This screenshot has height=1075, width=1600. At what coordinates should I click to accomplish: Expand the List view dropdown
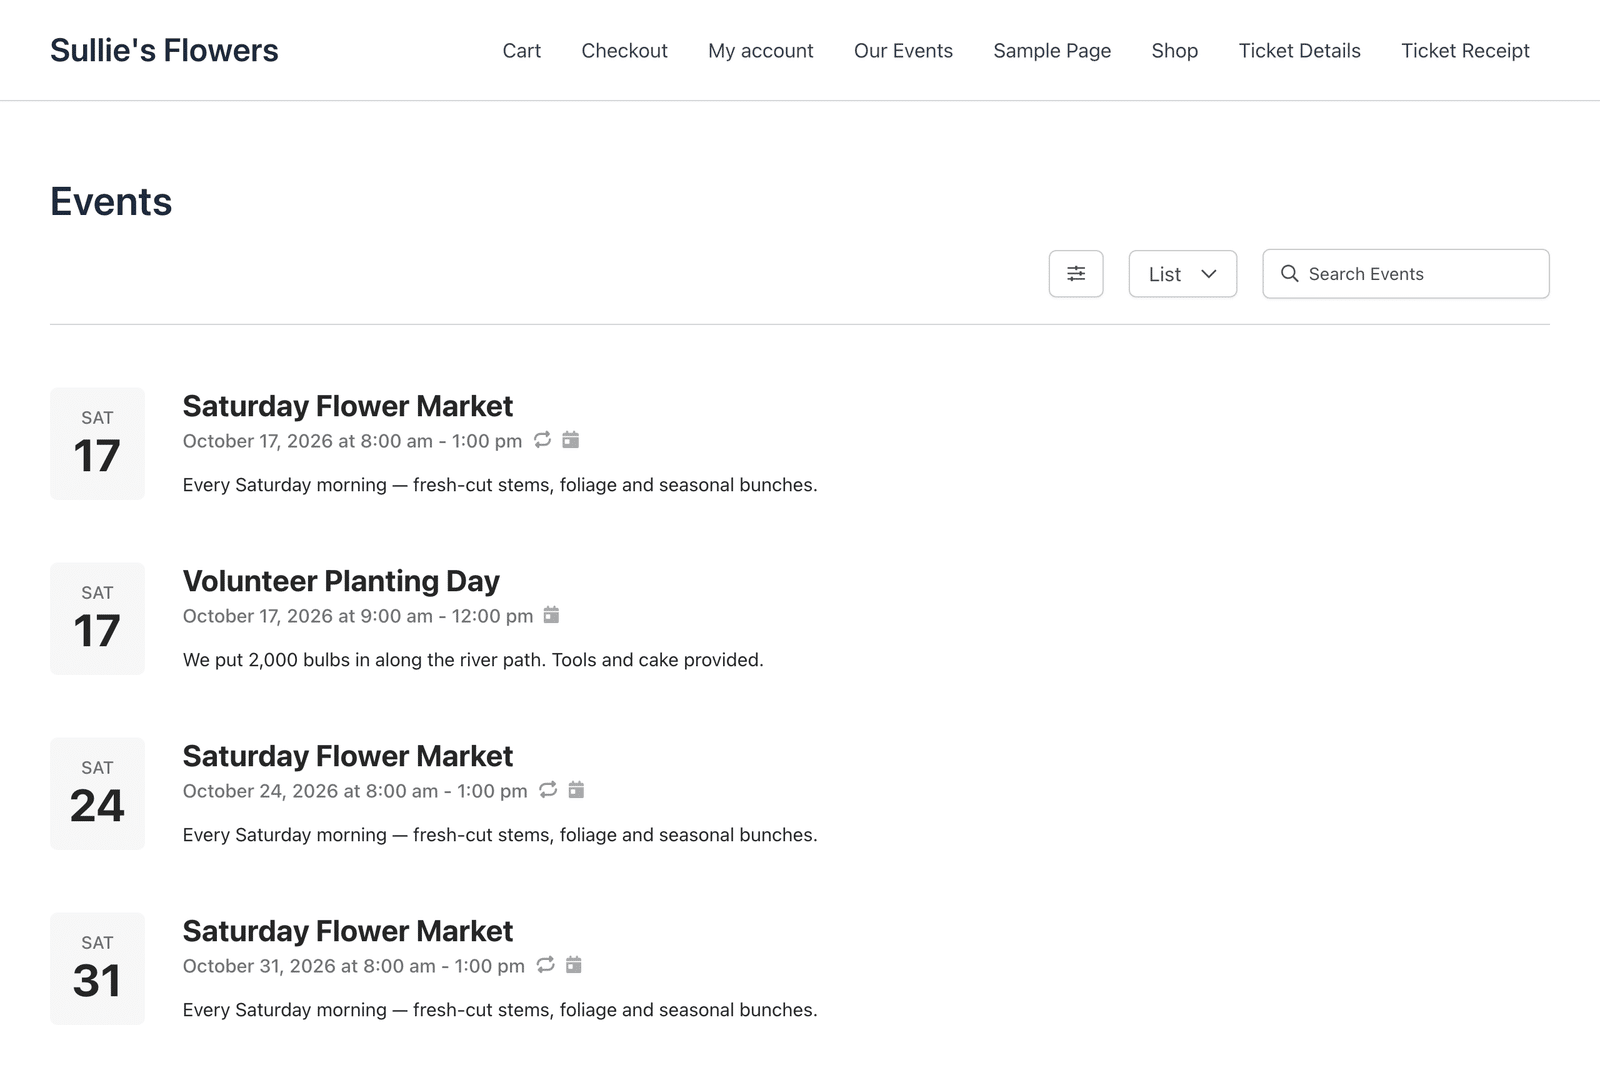[1183, 274]
